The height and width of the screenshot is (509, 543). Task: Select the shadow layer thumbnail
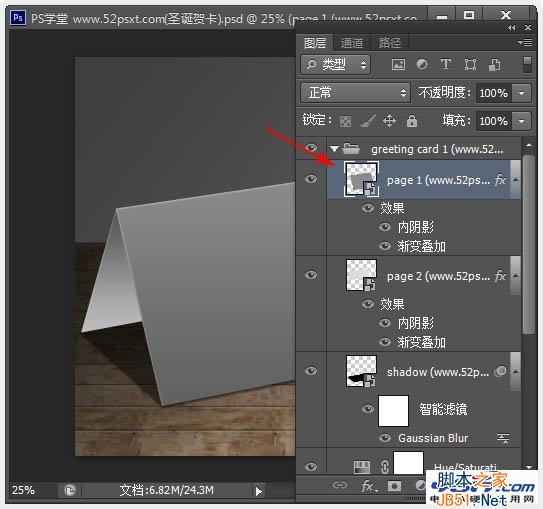pyautogui.click(x=362, y=371)
